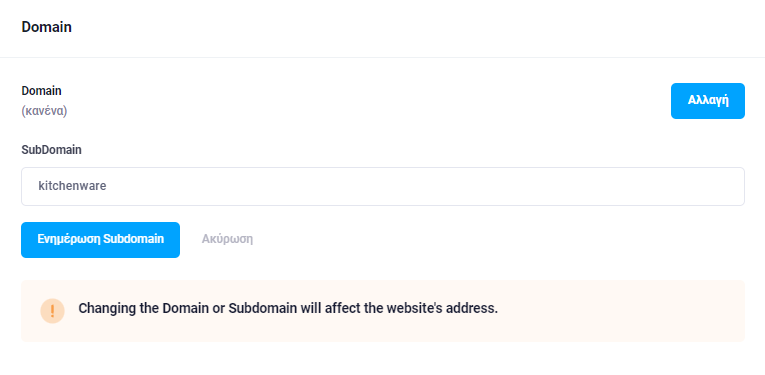Cancel editing via the Ακύρωση link
765x375 pixels.
click(227, 239)
